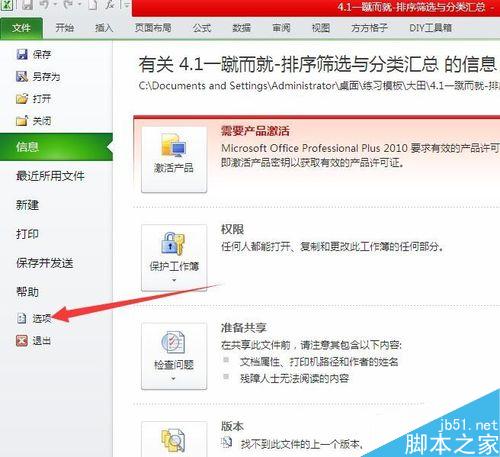Click the quick access new document icon
Screen dimensions: 500x457
(93, 5)
